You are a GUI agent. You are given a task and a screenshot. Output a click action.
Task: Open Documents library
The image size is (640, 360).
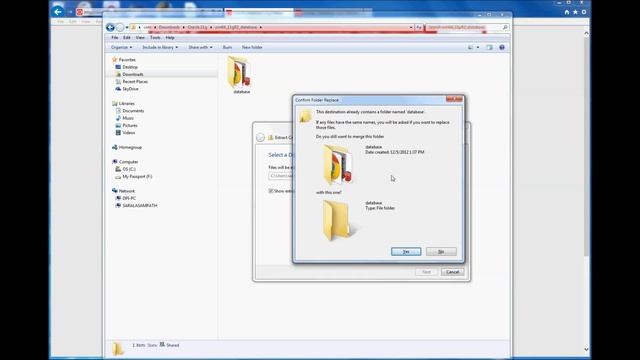point(133,111)
